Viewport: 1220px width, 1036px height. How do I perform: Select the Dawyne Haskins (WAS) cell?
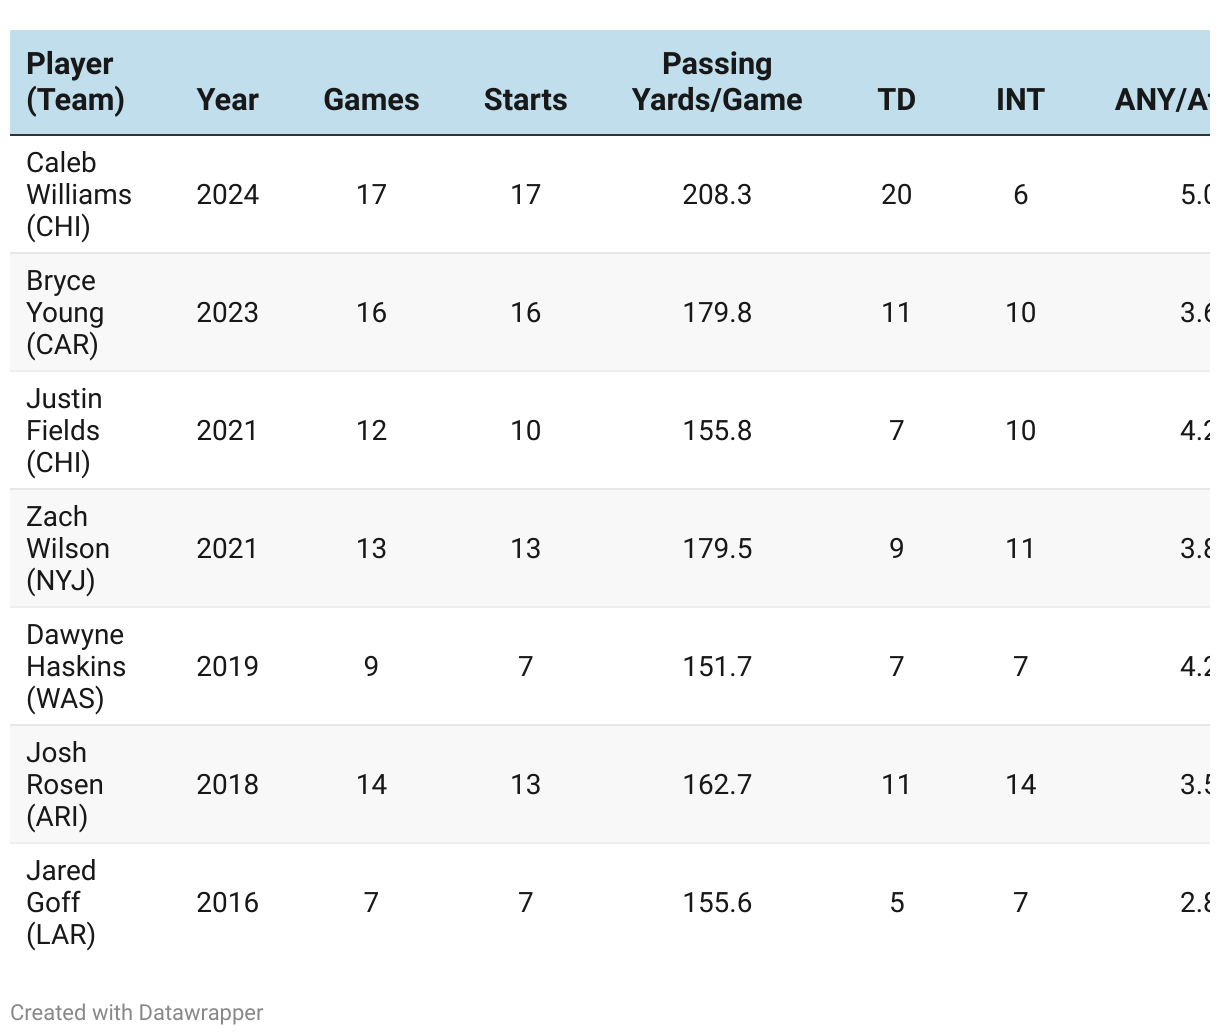[75, 667]
